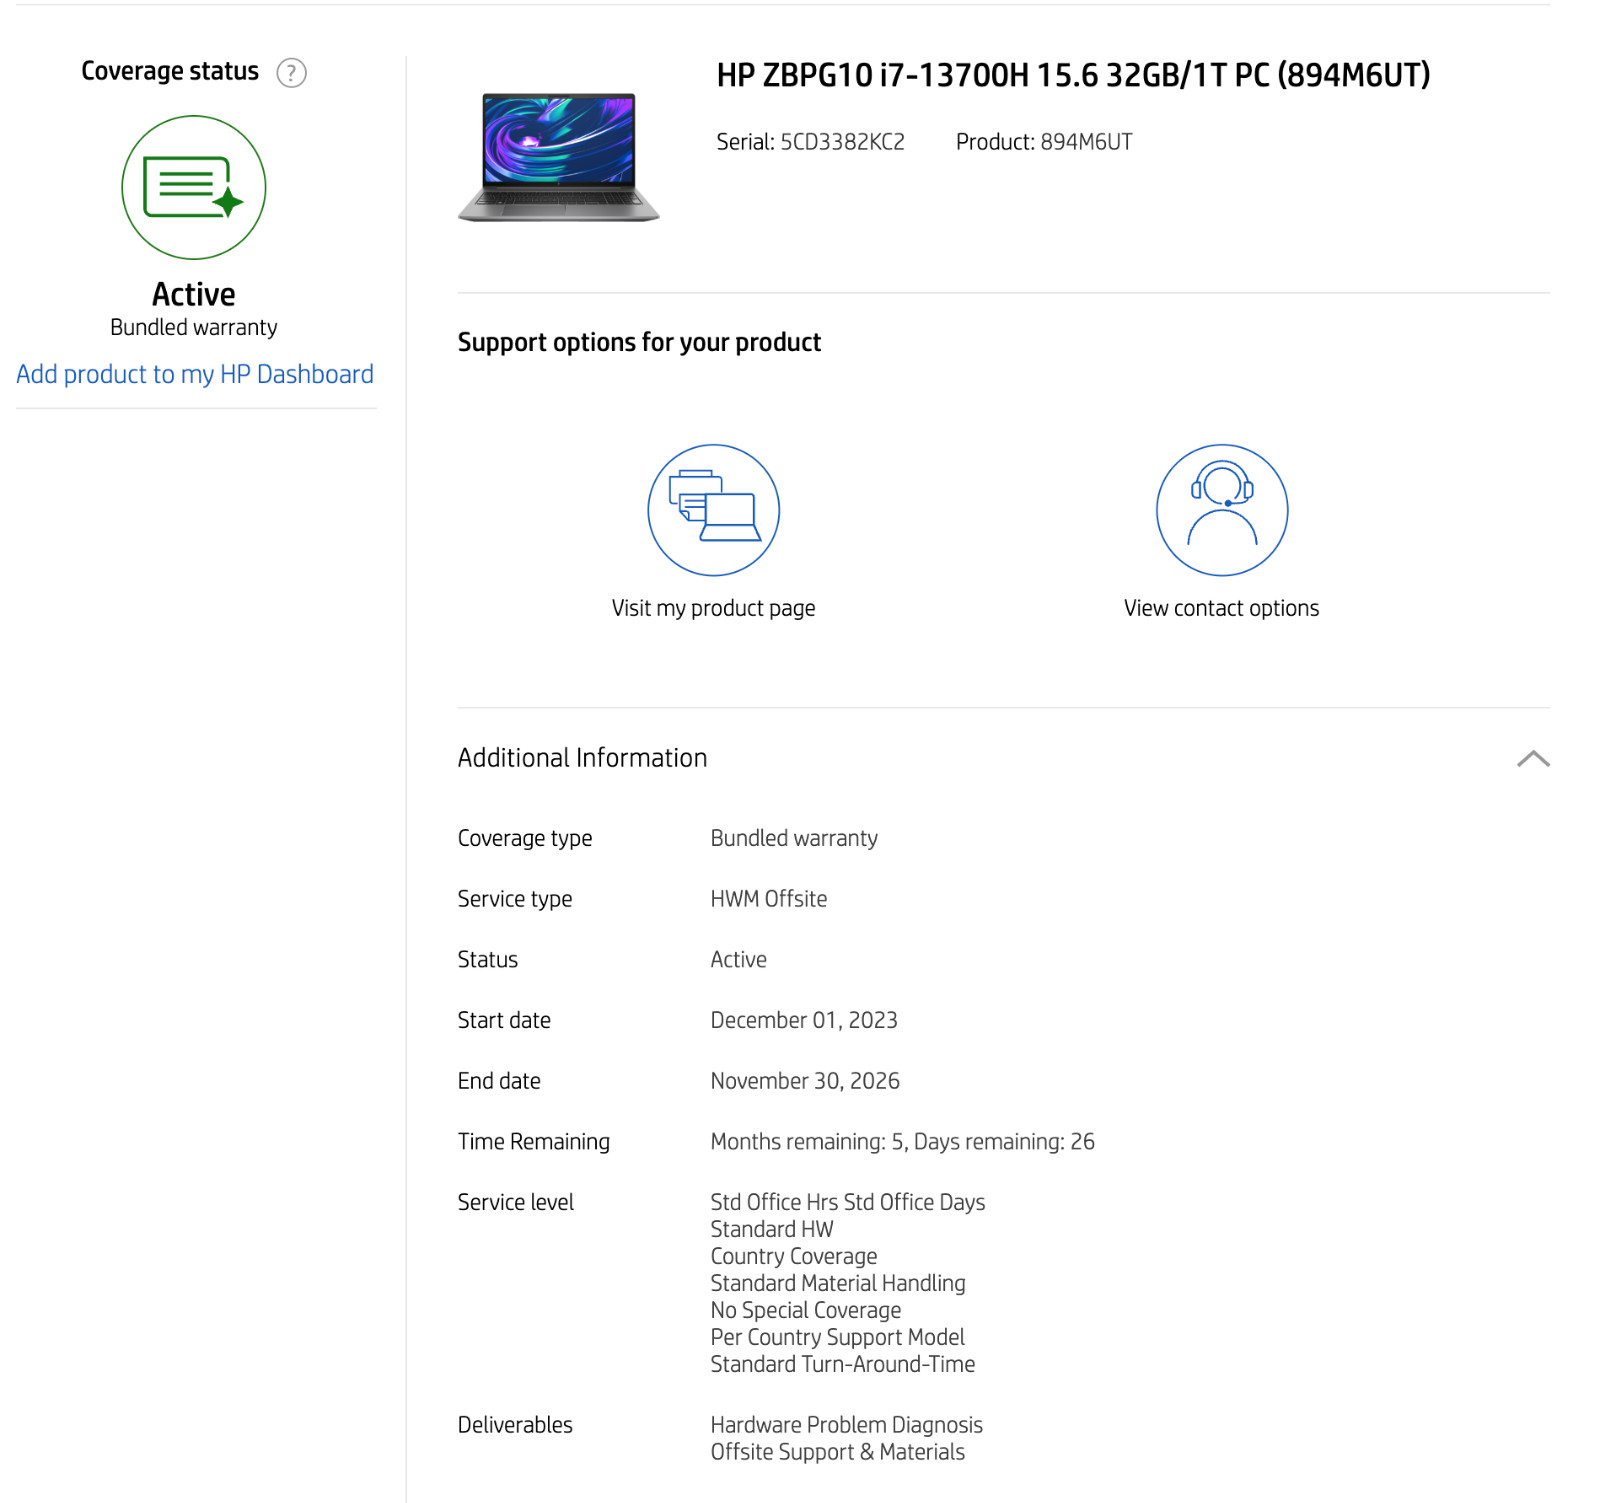Click the Serial: 5CD3382KC2 text
Screen dimensions: 1600x1503
coord(810,142)
